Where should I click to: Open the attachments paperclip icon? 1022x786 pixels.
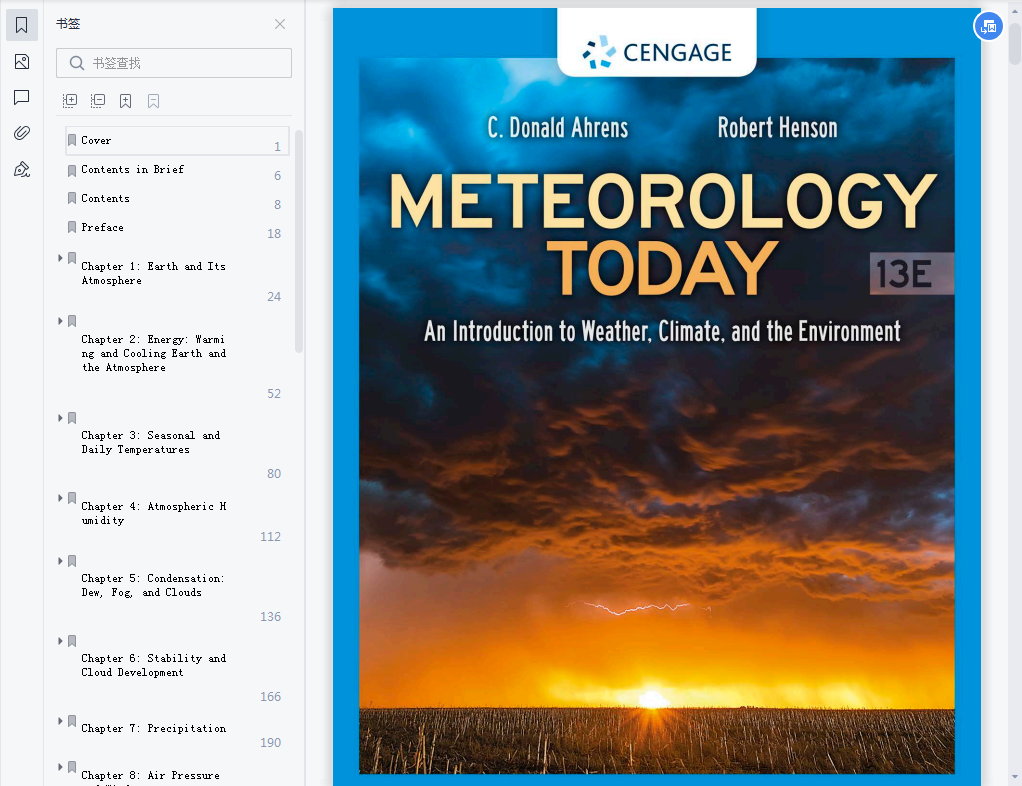click(x=22, y=133)
